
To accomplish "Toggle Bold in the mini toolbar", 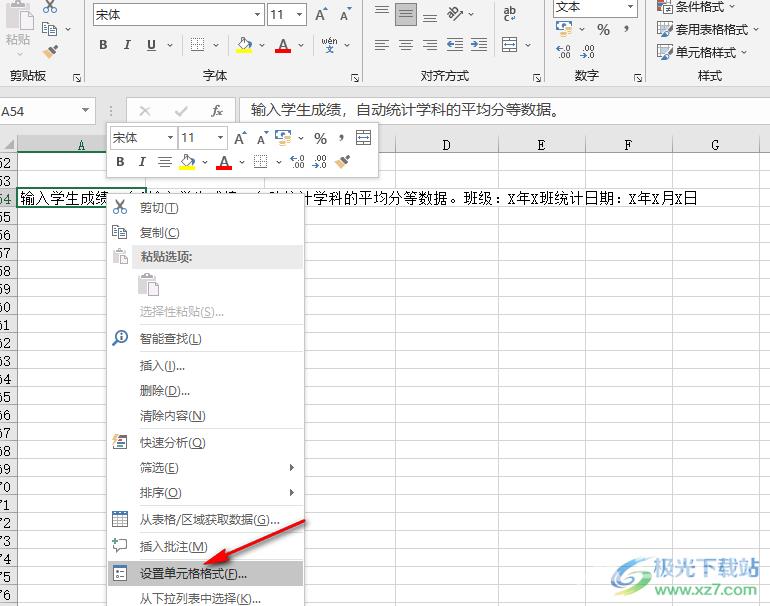I will click(120, 162).
